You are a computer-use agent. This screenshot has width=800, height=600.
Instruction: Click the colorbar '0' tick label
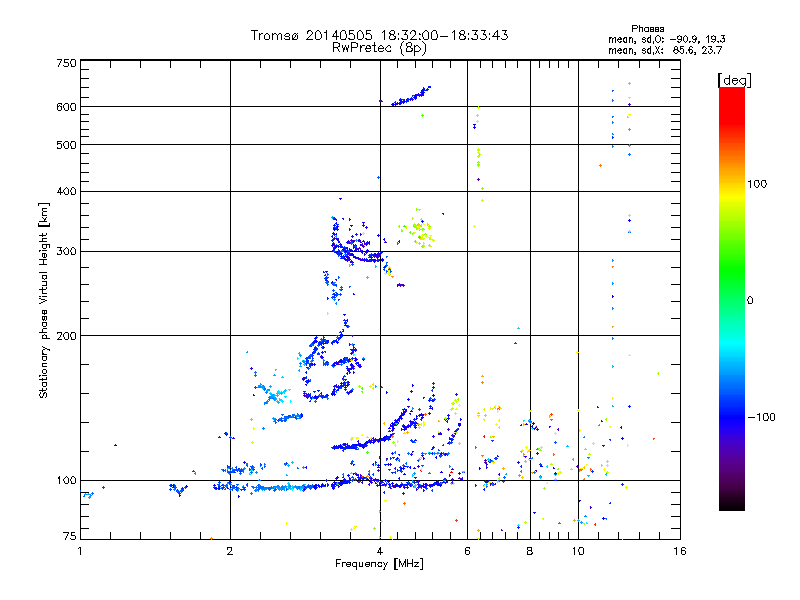pos(749,300)
